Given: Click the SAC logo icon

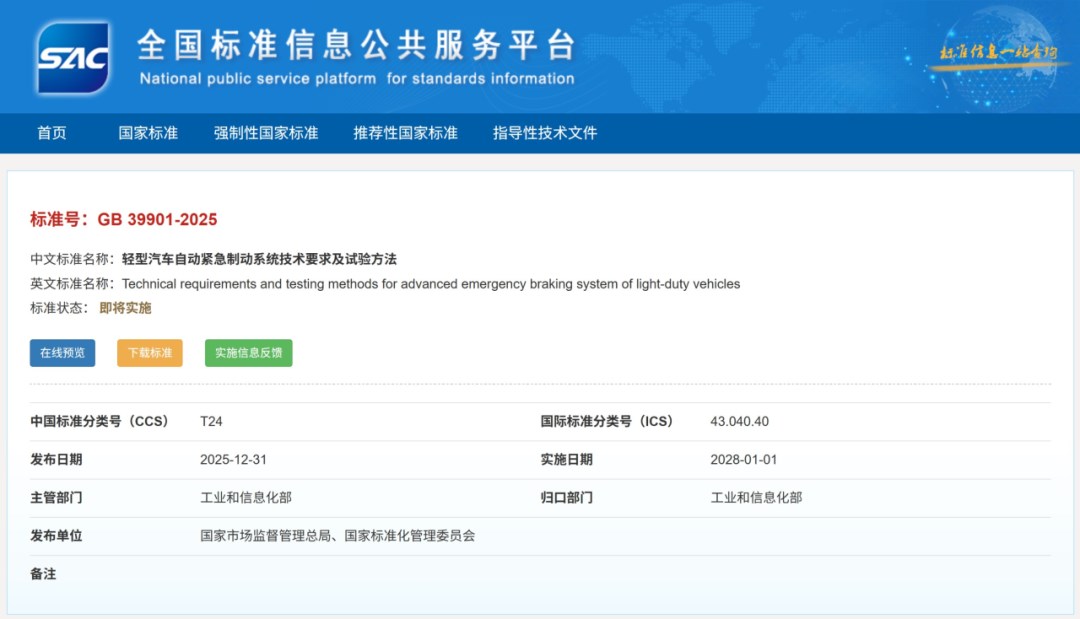Looking at the screenshot, I should [73, 57].
